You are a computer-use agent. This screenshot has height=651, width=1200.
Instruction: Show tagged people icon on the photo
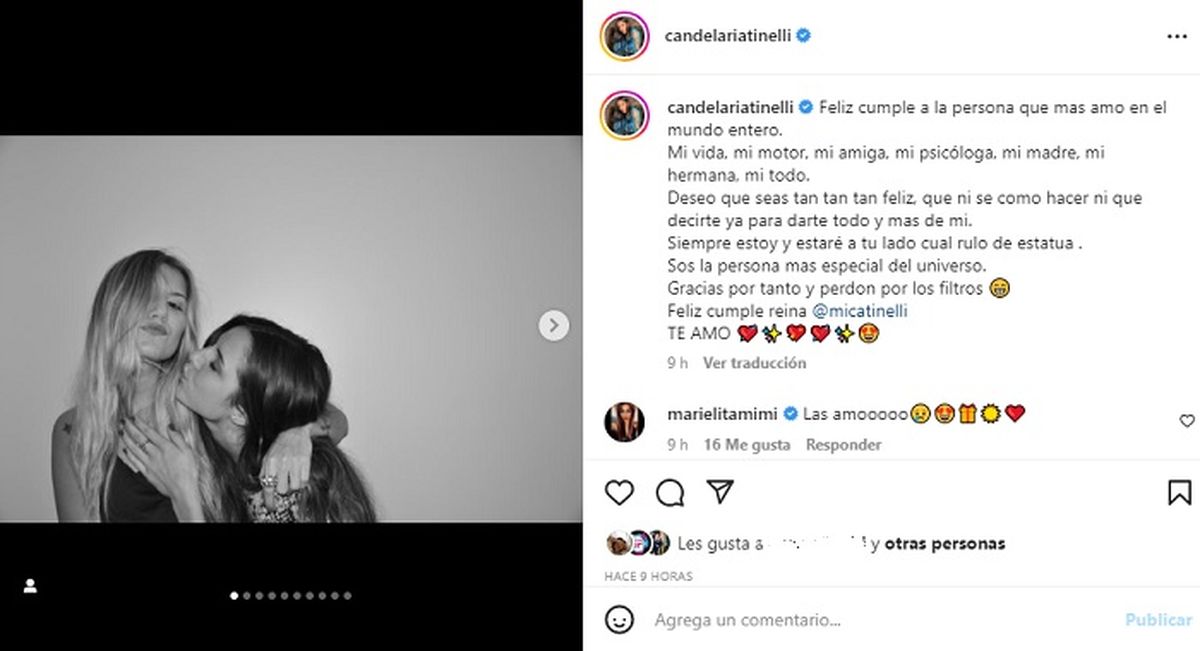pos(30,586)
